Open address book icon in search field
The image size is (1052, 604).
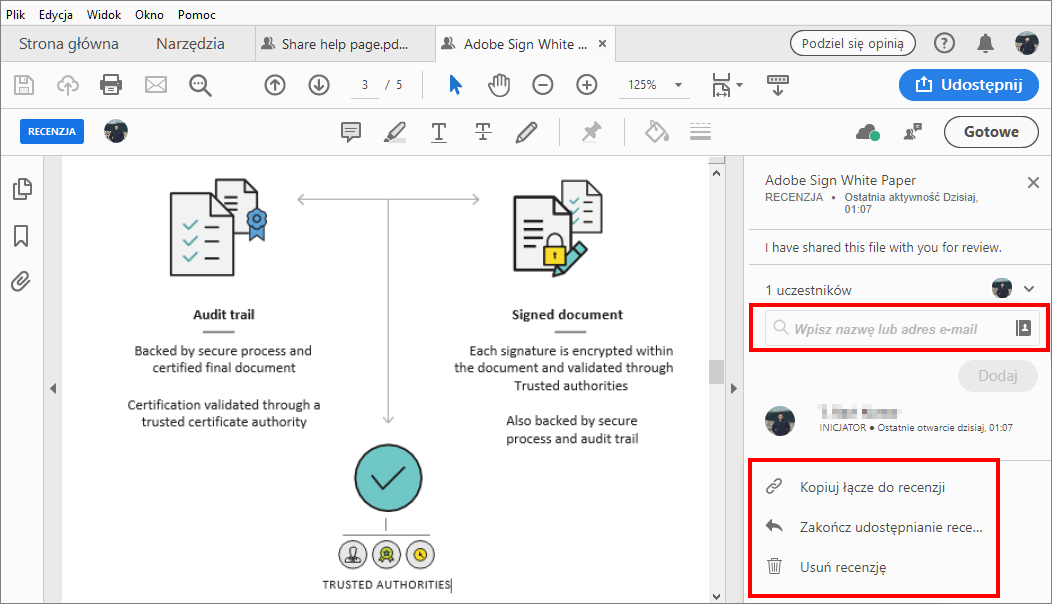[x=1023, y=328]
